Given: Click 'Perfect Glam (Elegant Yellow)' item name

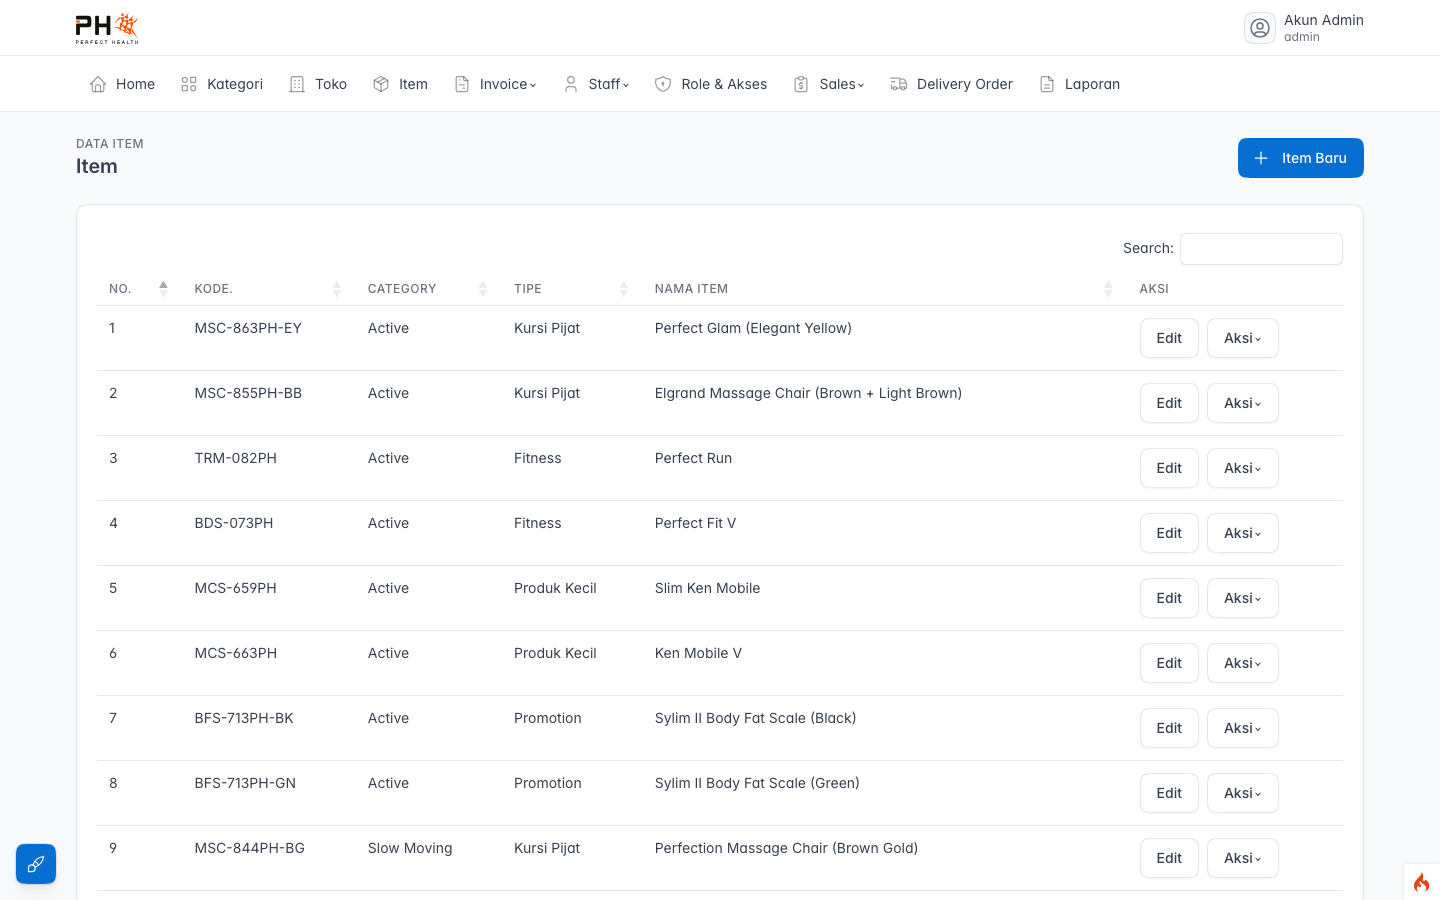Looking at the screenshot, I should point(753,328).
